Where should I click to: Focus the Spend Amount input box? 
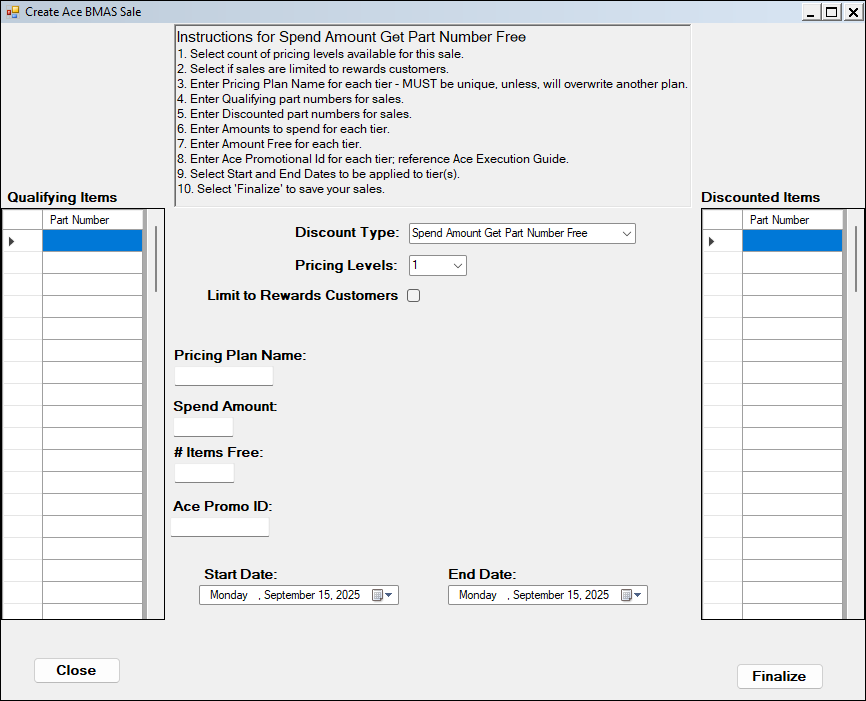tap(203, 427)
